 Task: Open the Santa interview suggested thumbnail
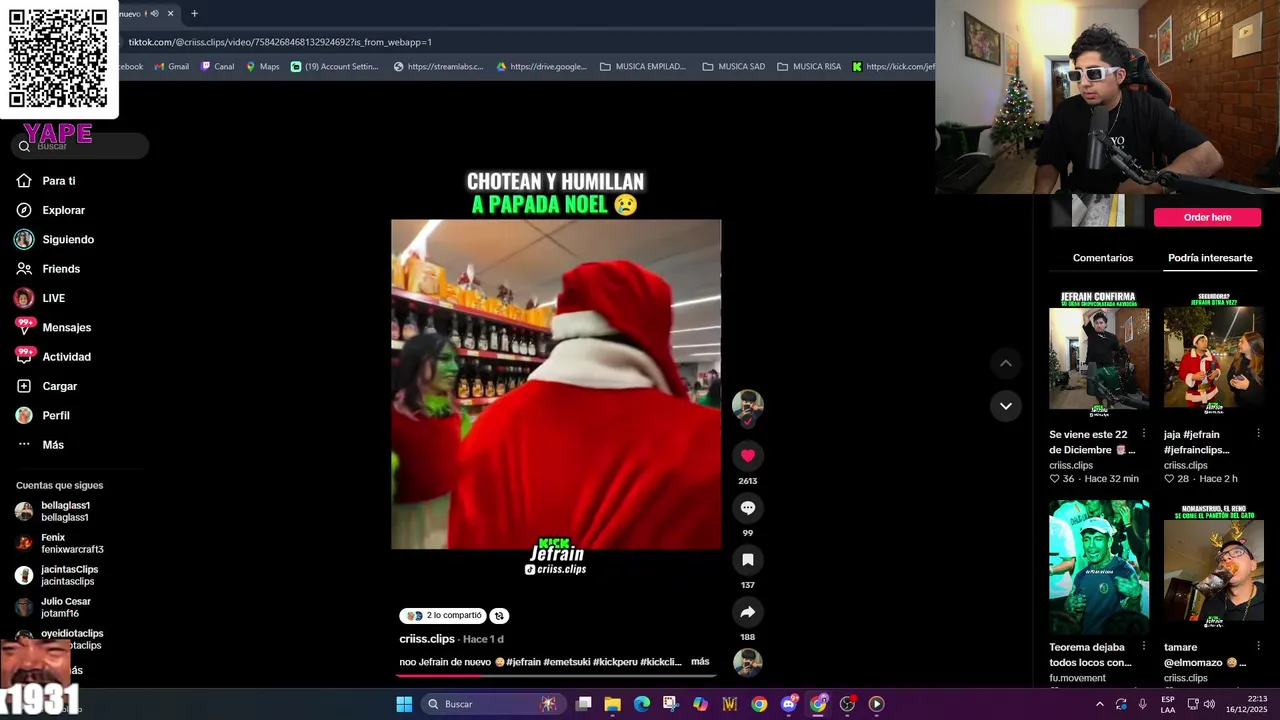pyautogui.click(x=1213, y=354)
